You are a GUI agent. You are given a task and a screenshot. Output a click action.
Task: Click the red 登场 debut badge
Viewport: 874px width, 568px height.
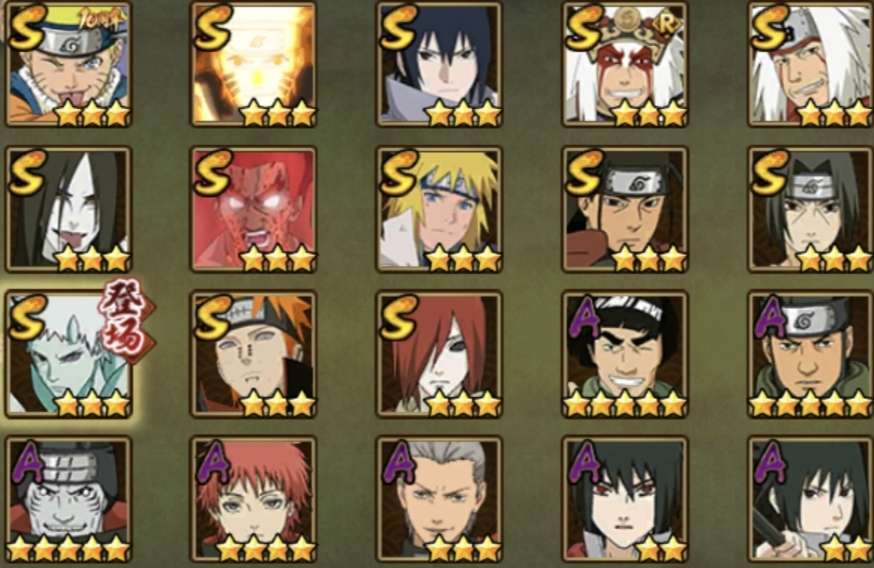click(127, 321)
